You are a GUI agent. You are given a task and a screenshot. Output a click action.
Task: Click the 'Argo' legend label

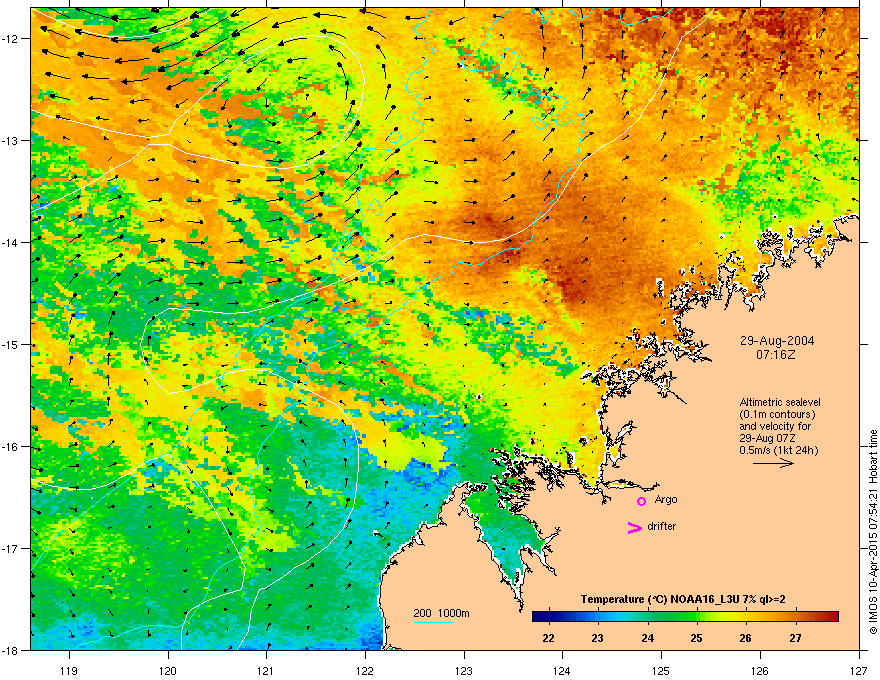click(x=666, y=500)
